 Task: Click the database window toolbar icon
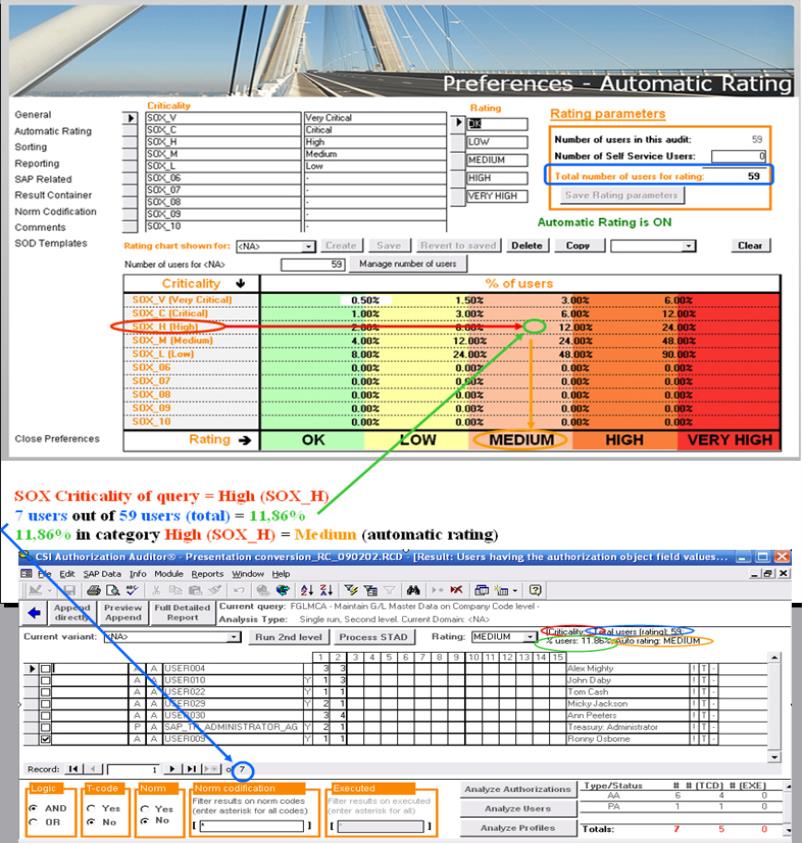482,590
